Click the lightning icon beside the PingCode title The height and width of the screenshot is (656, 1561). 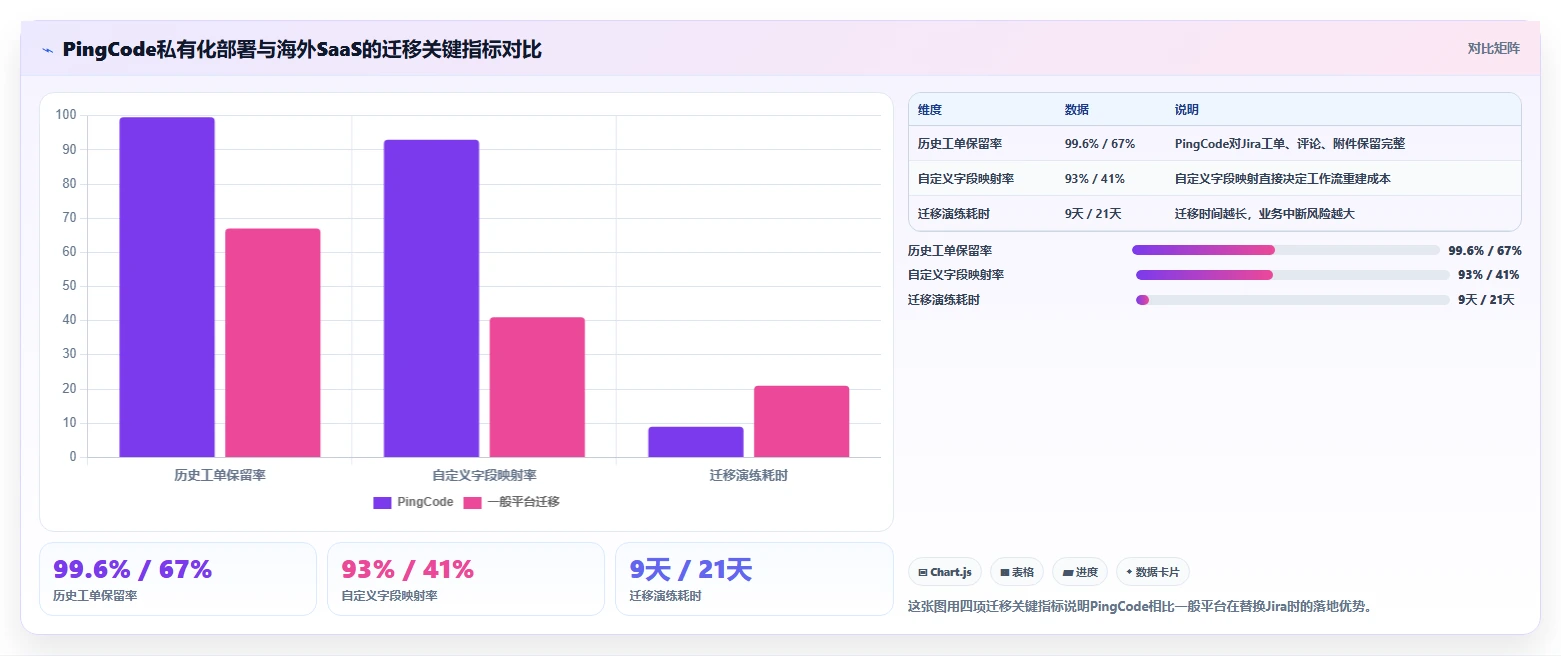coord(47,49)
